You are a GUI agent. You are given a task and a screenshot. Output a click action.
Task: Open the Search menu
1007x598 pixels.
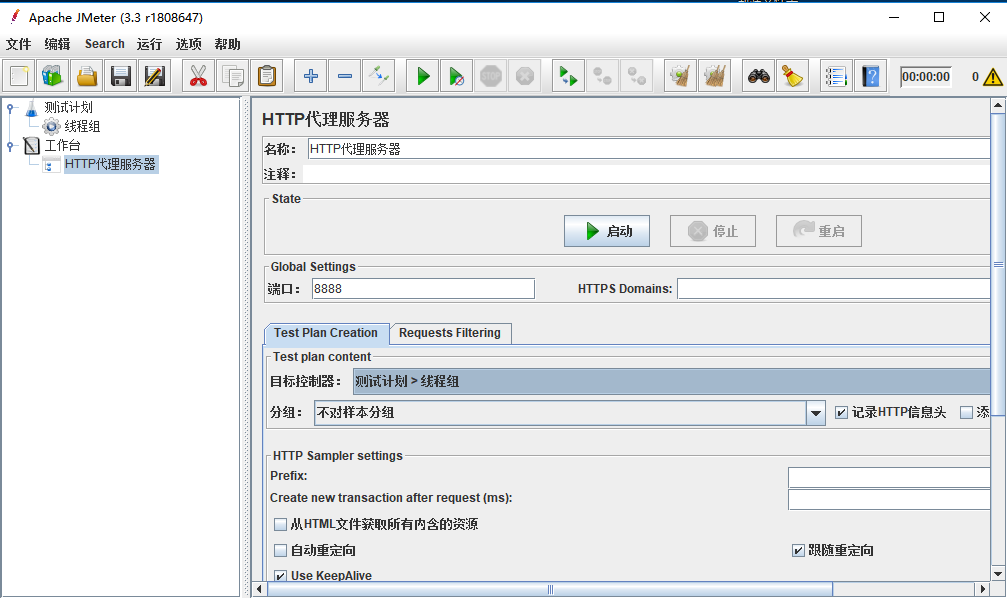[105, 44]
